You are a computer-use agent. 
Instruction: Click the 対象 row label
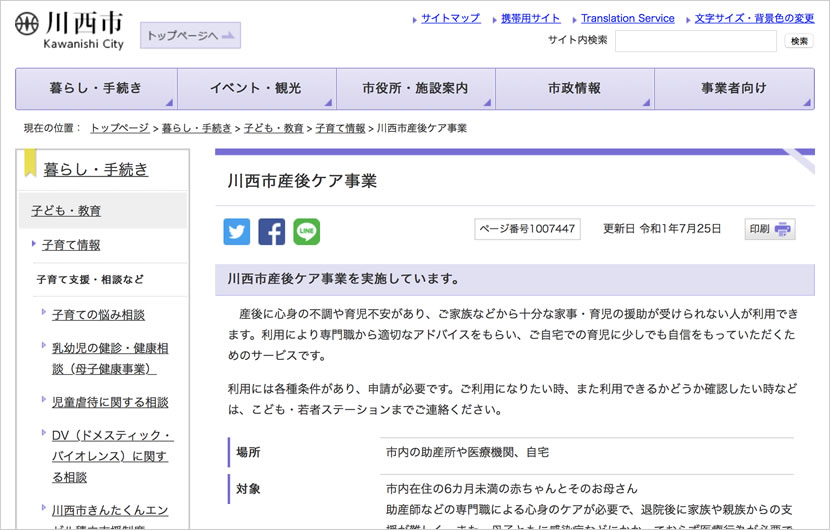(x=248, y=489)
